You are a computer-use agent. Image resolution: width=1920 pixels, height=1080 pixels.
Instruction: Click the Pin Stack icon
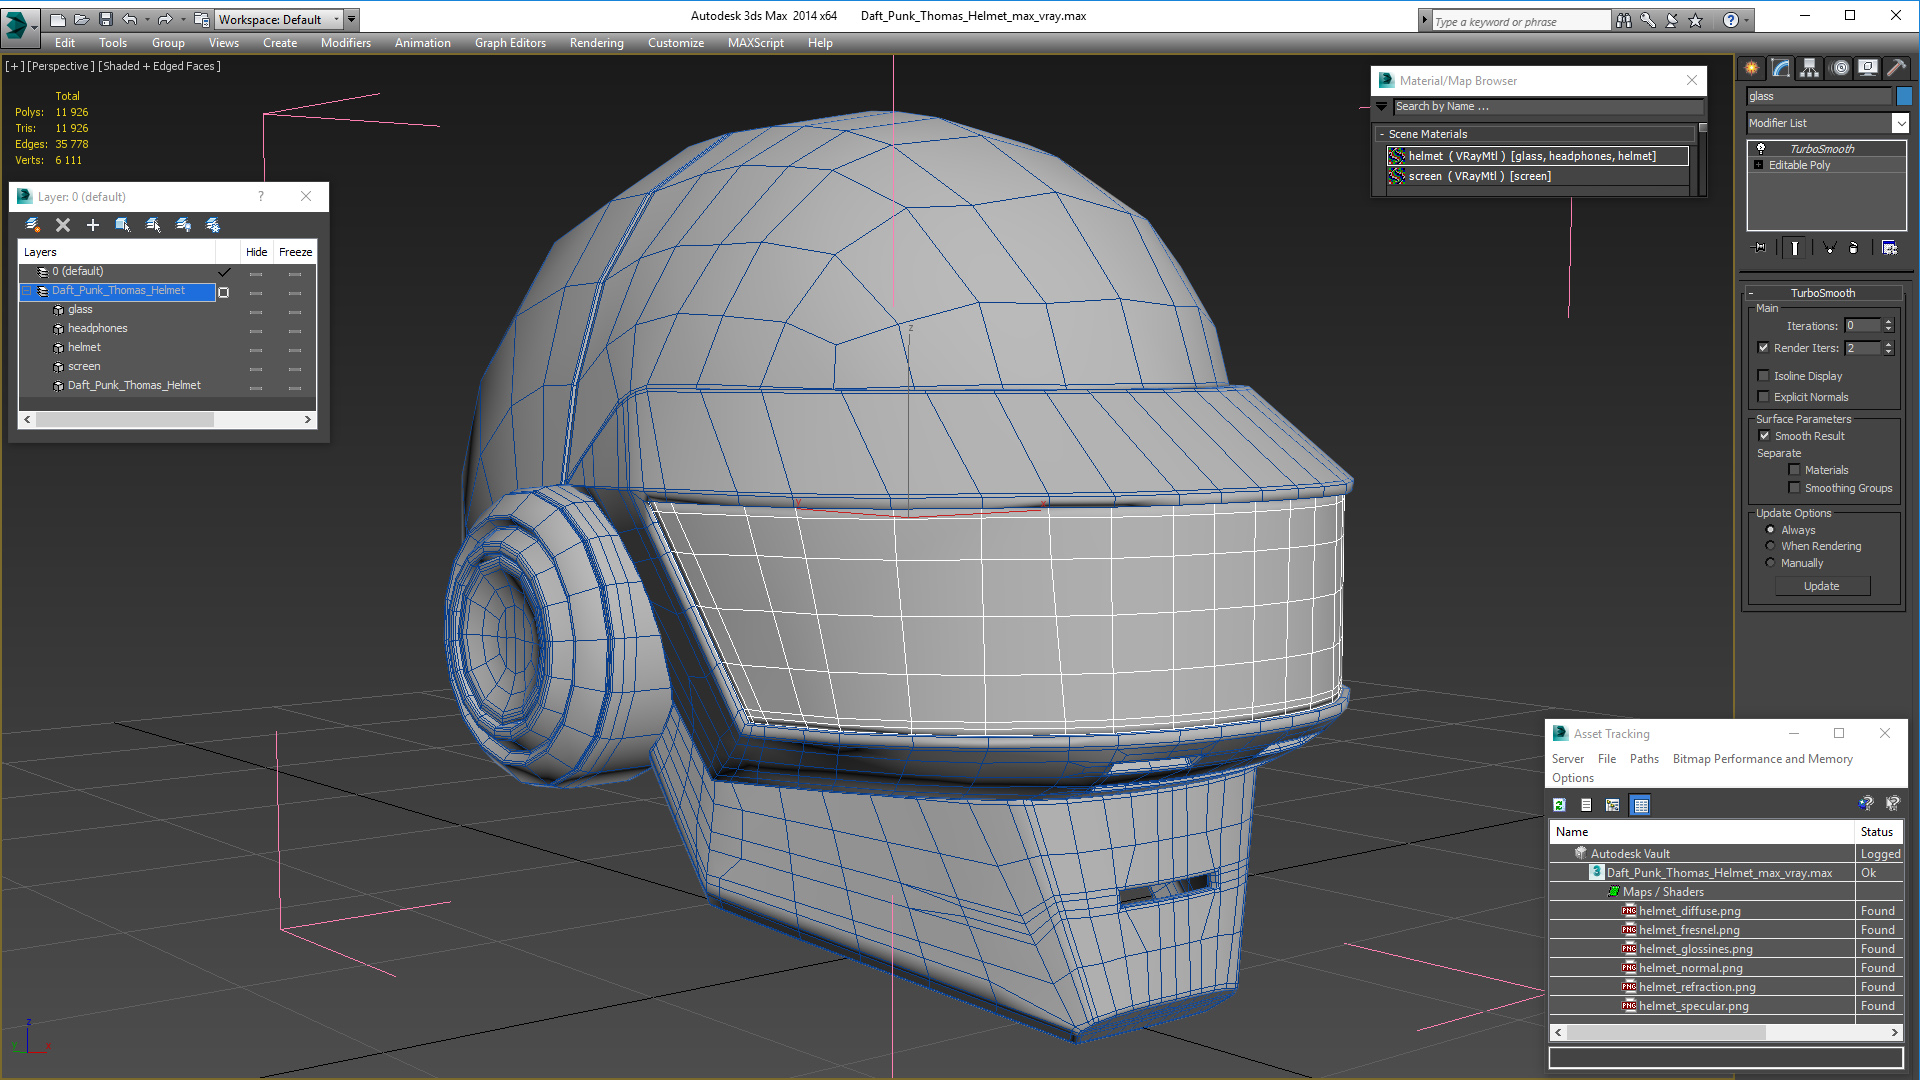pos(1760,248)
